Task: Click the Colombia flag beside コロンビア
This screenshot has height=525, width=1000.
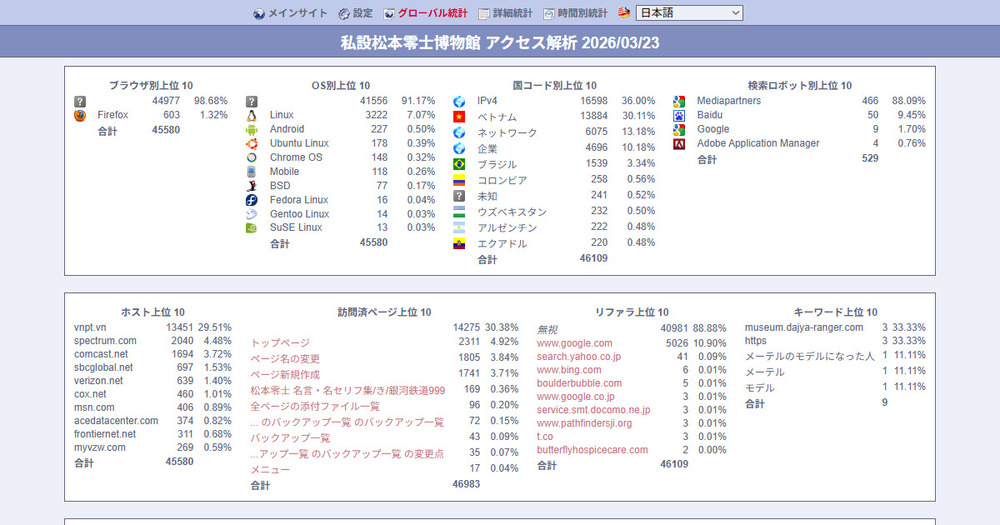Action: click(x=459, y=181)
